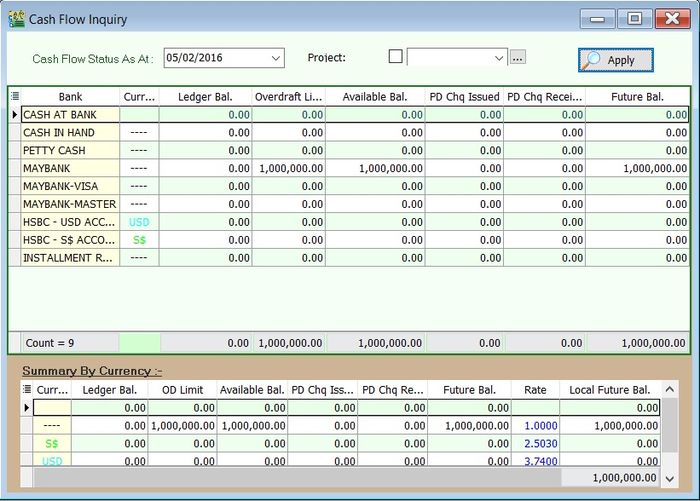Sort by the Bank column header
This screenshot has width=700, height=501.
click(x=70, y=97)
